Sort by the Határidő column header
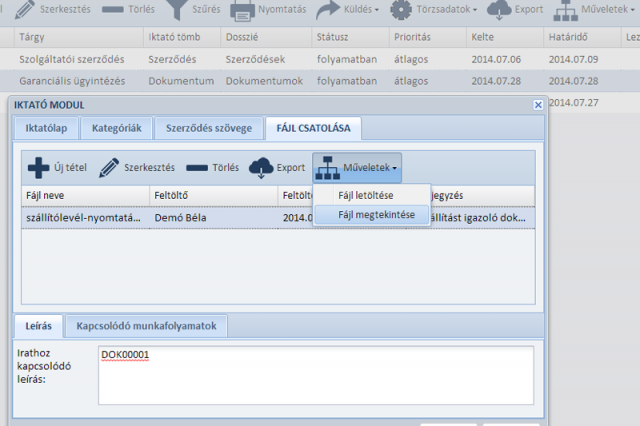640x426 pixels. (582, 37)
